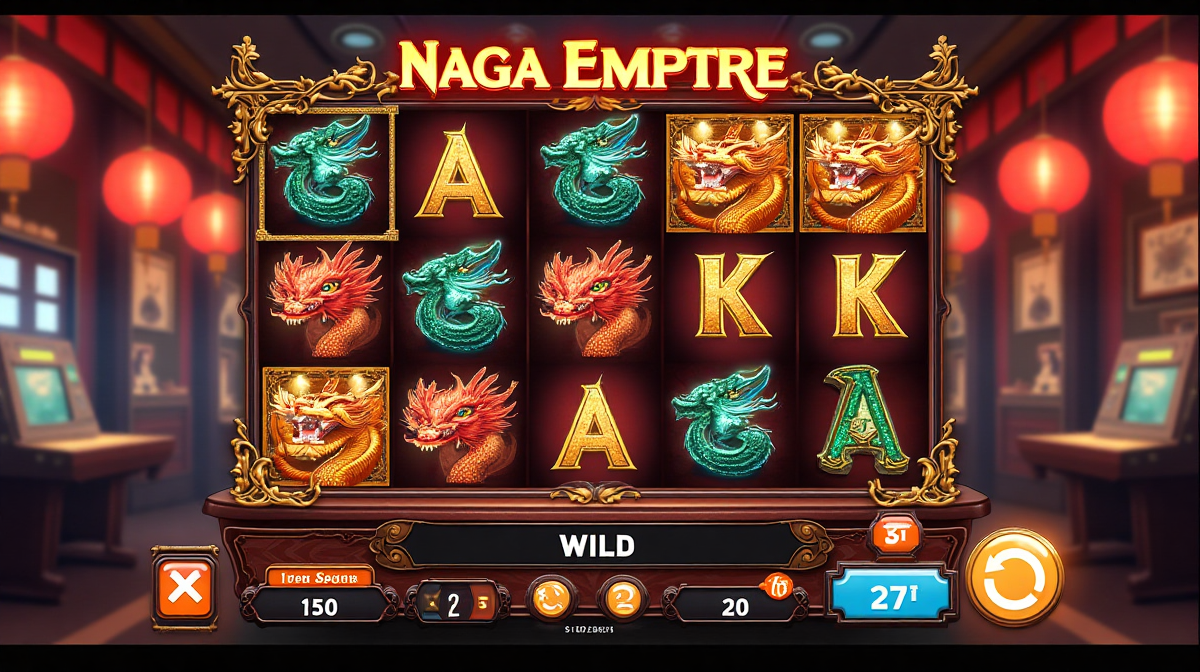Adjust the 2 multiplier stepper control
Screen dimensions: 1200x672
pyautogui.click(x=457, y=603)
